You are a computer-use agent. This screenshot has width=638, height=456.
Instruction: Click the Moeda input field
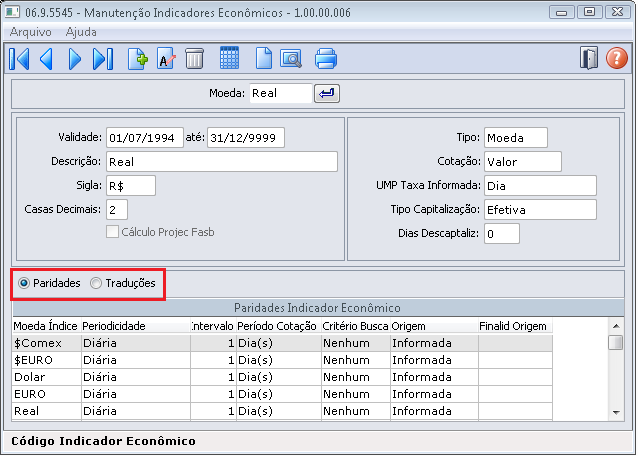[280, 93]
